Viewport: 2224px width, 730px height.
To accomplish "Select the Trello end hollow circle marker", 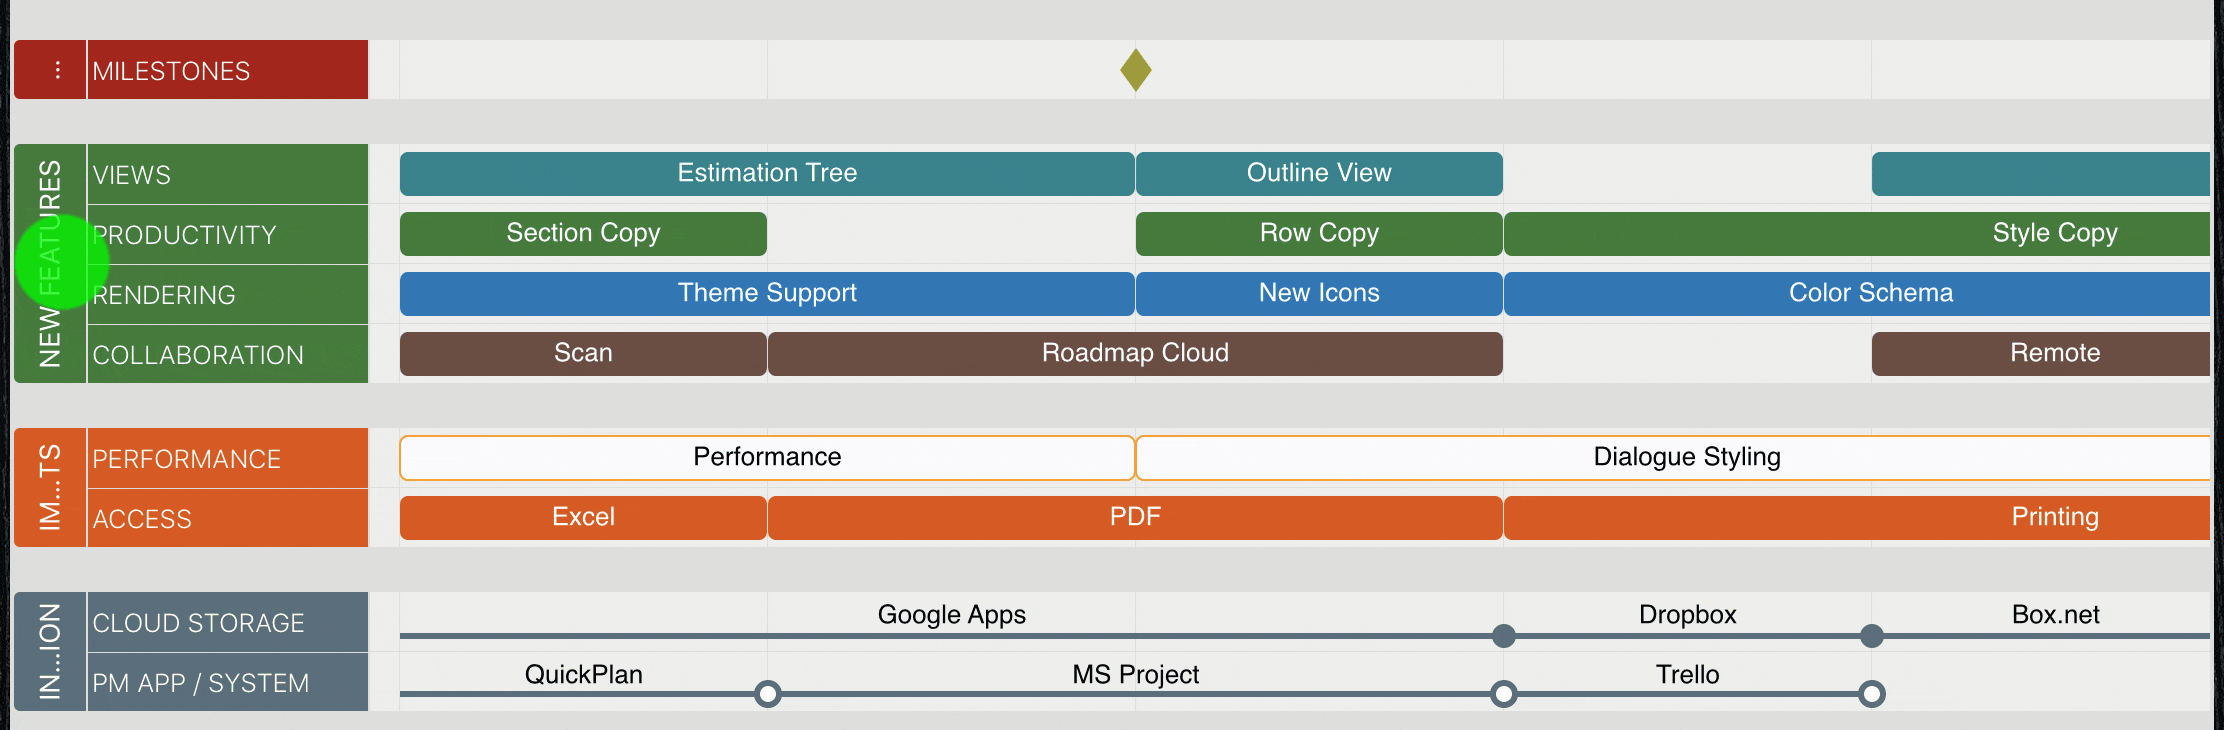I will point(1871,694).
